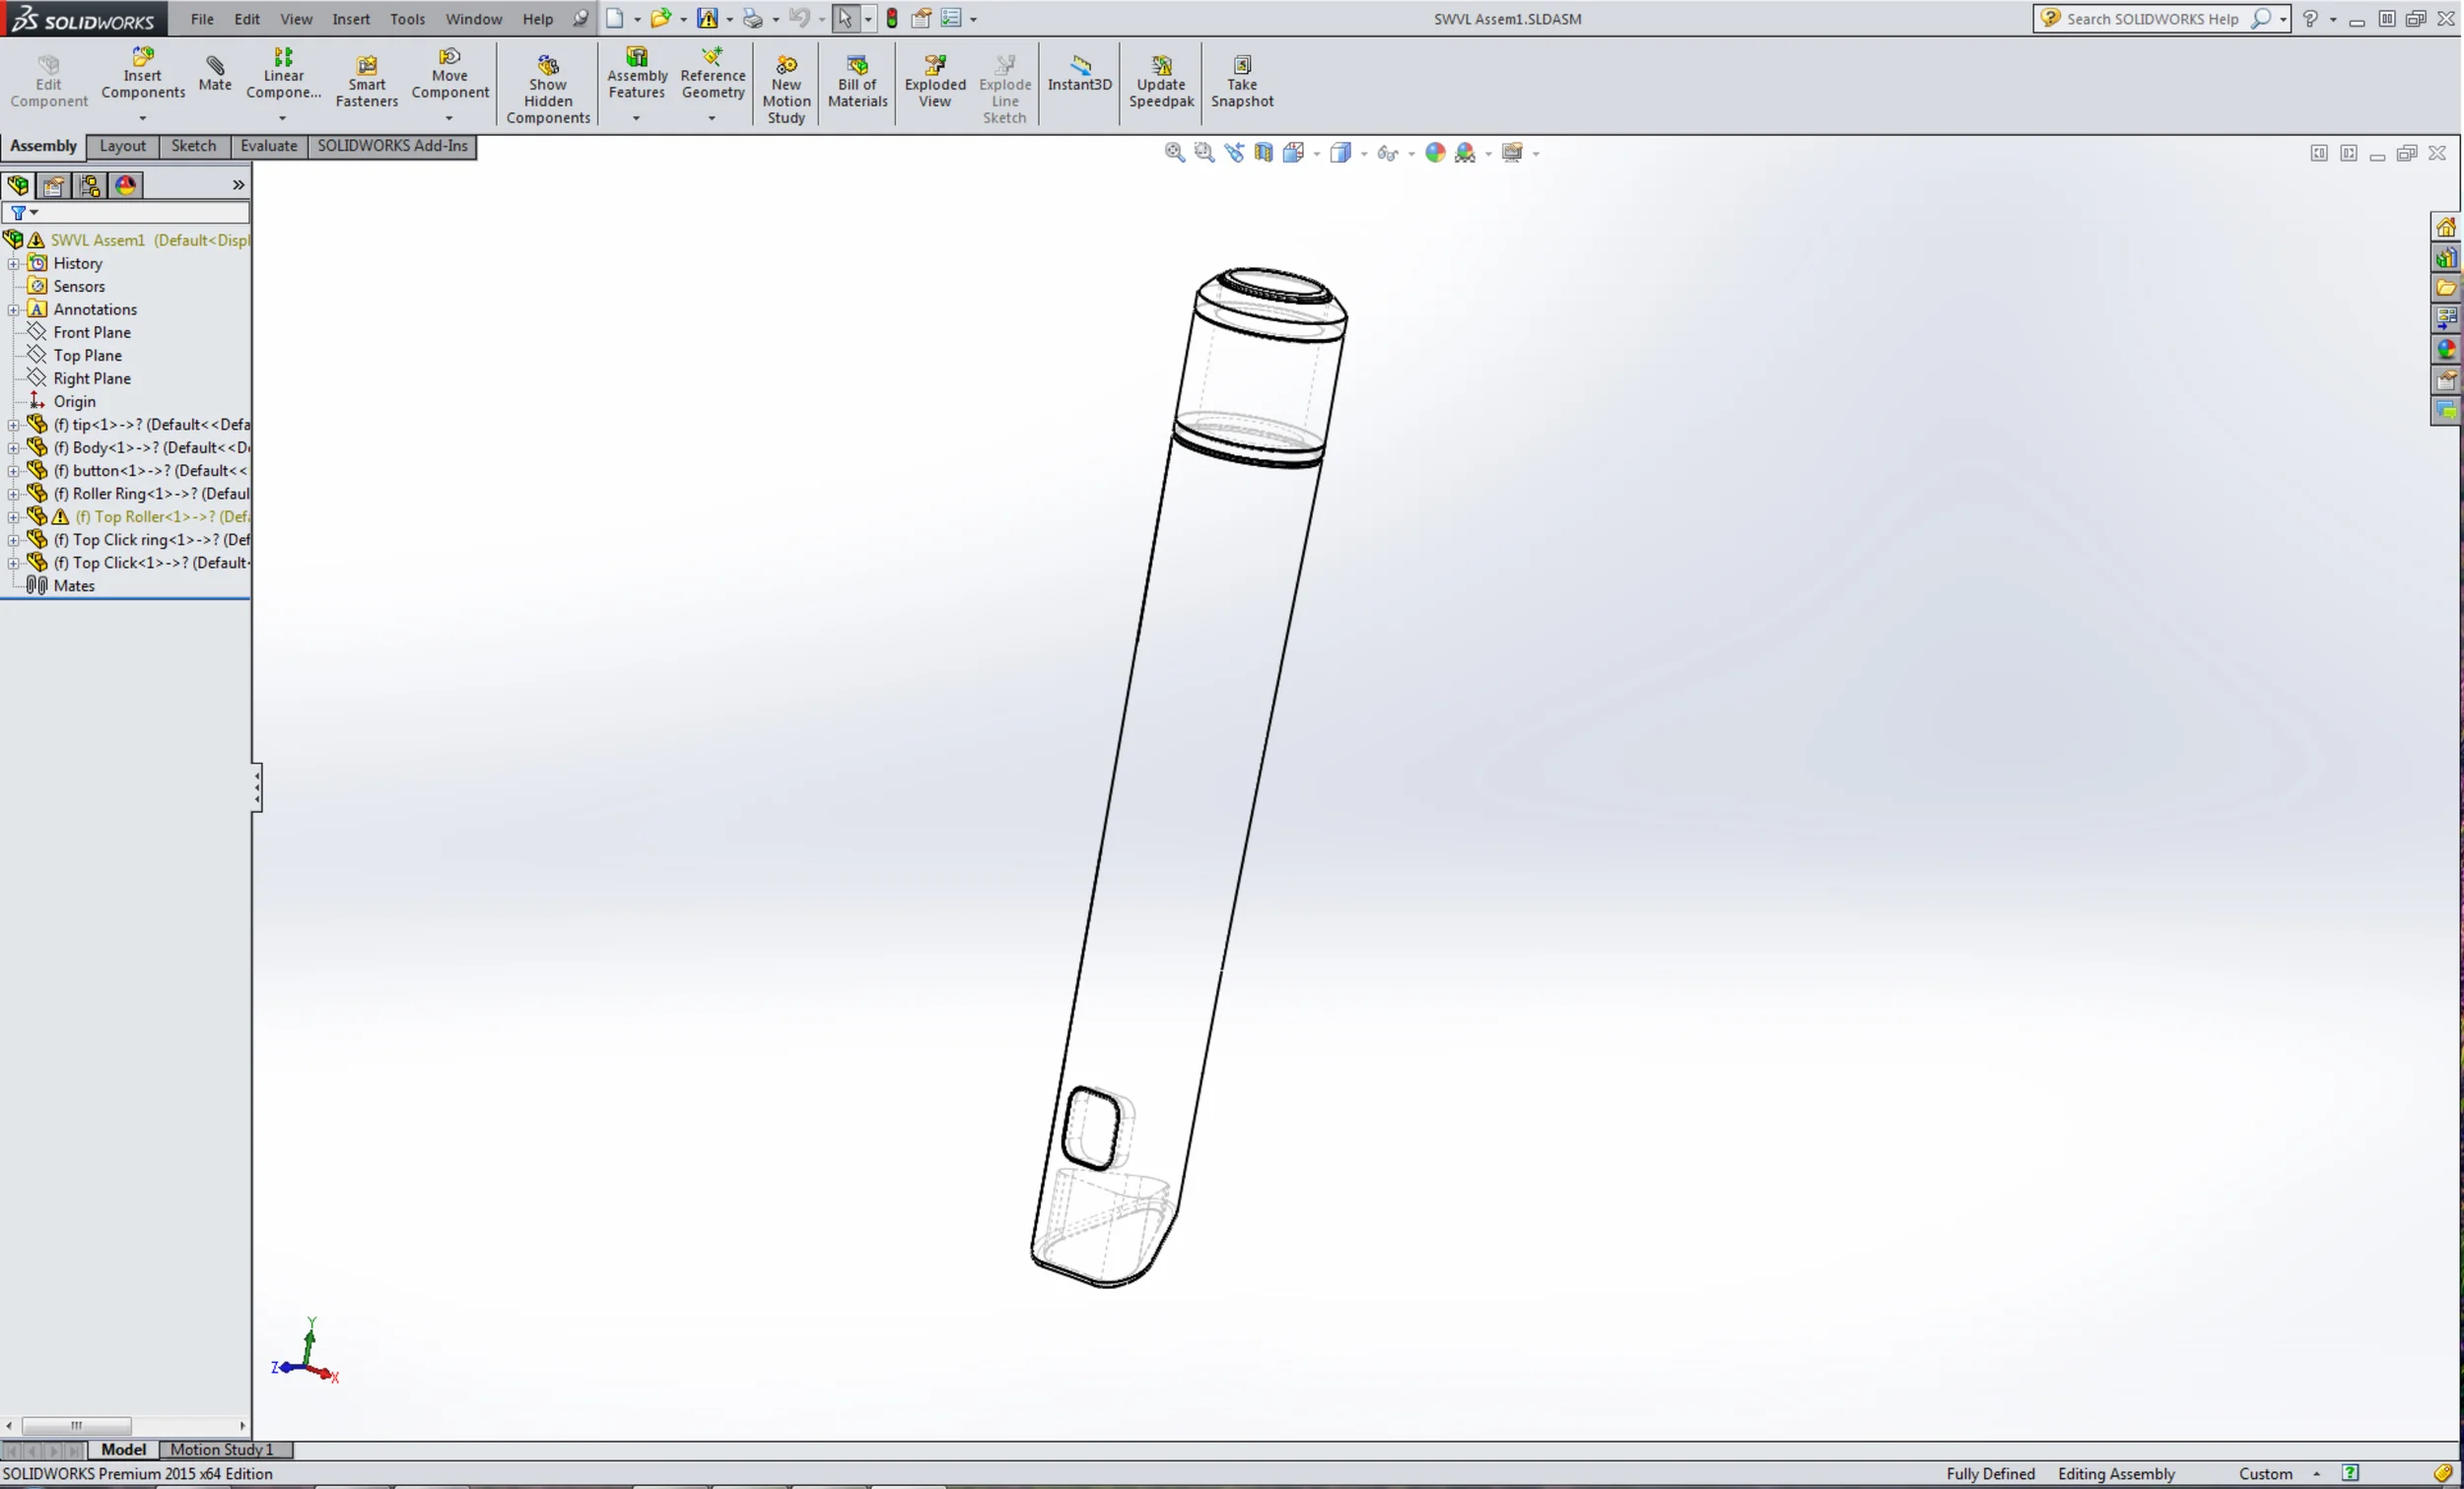Expand the History tree node
Viewport: 2464px width, 1489px height.
coord(13,264)
